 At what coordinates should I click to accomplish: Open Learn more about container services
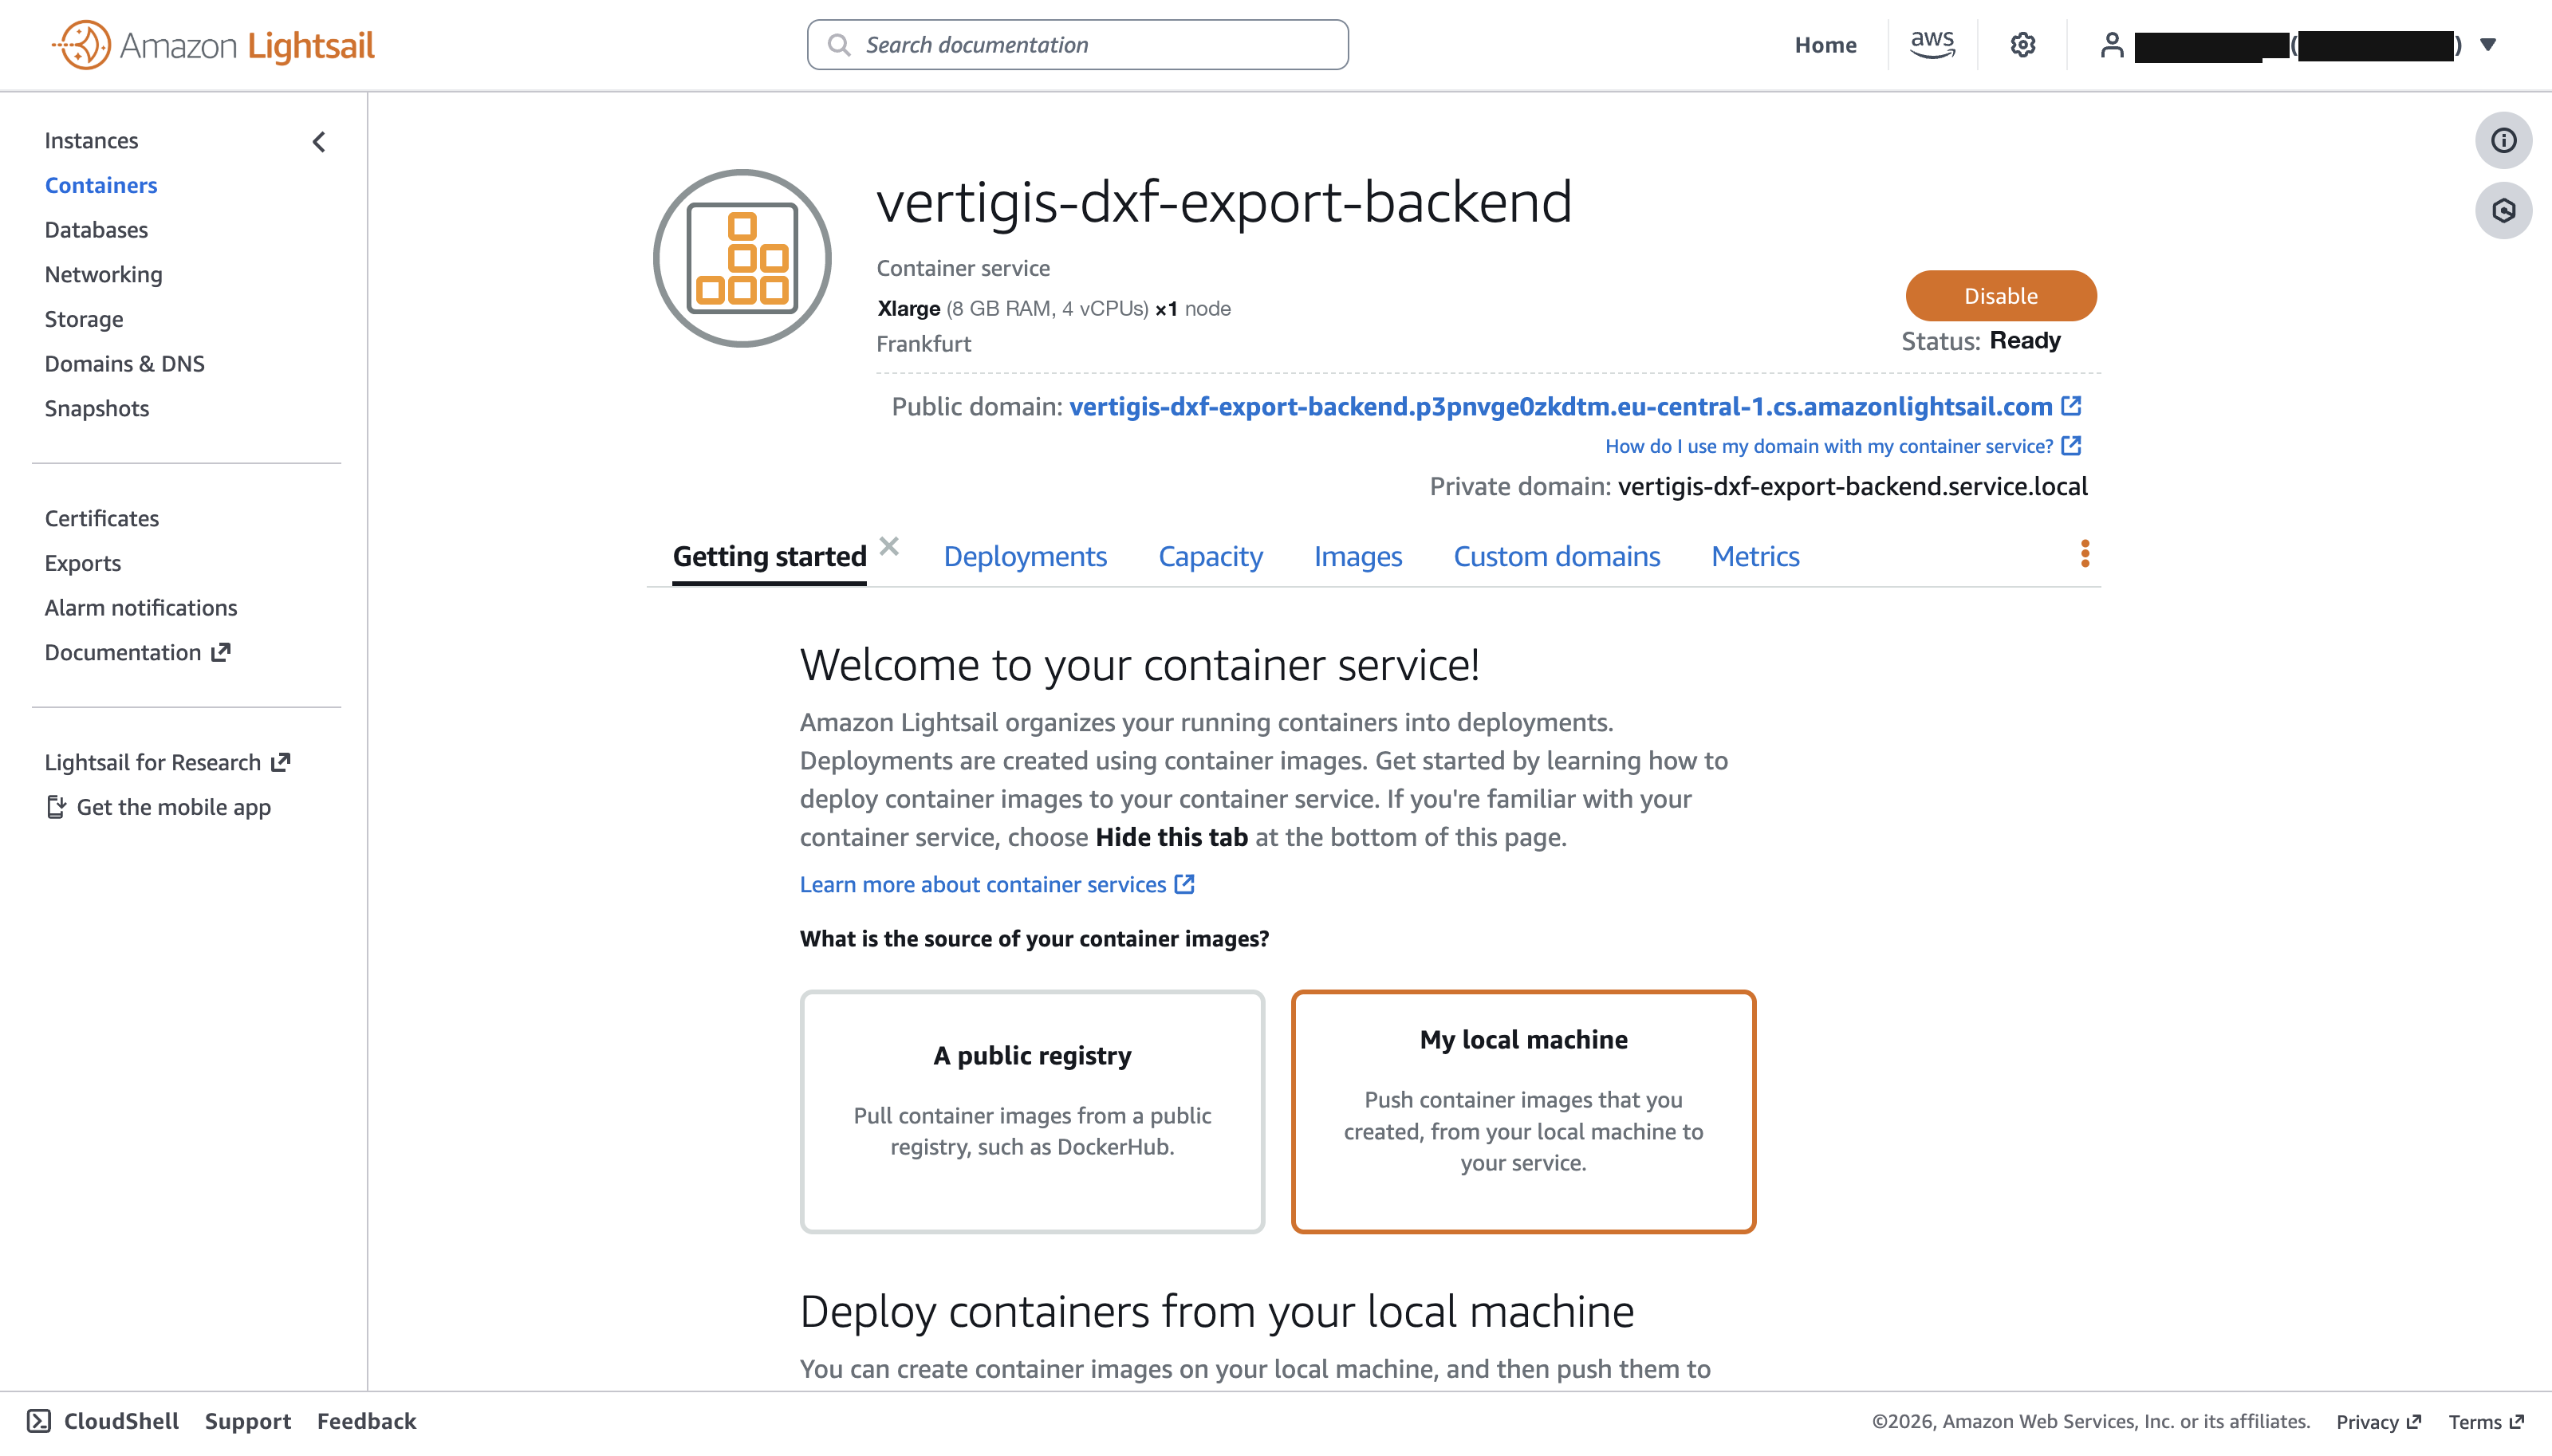(997, 884)
